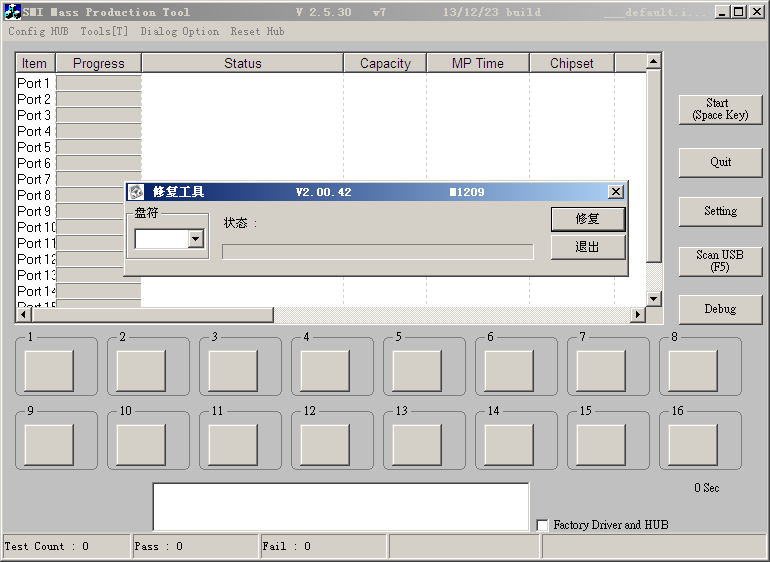Open the Tools[T] menu
This screenshot has height=562, width=770.
pyautogui.click(x=104, y=31)
